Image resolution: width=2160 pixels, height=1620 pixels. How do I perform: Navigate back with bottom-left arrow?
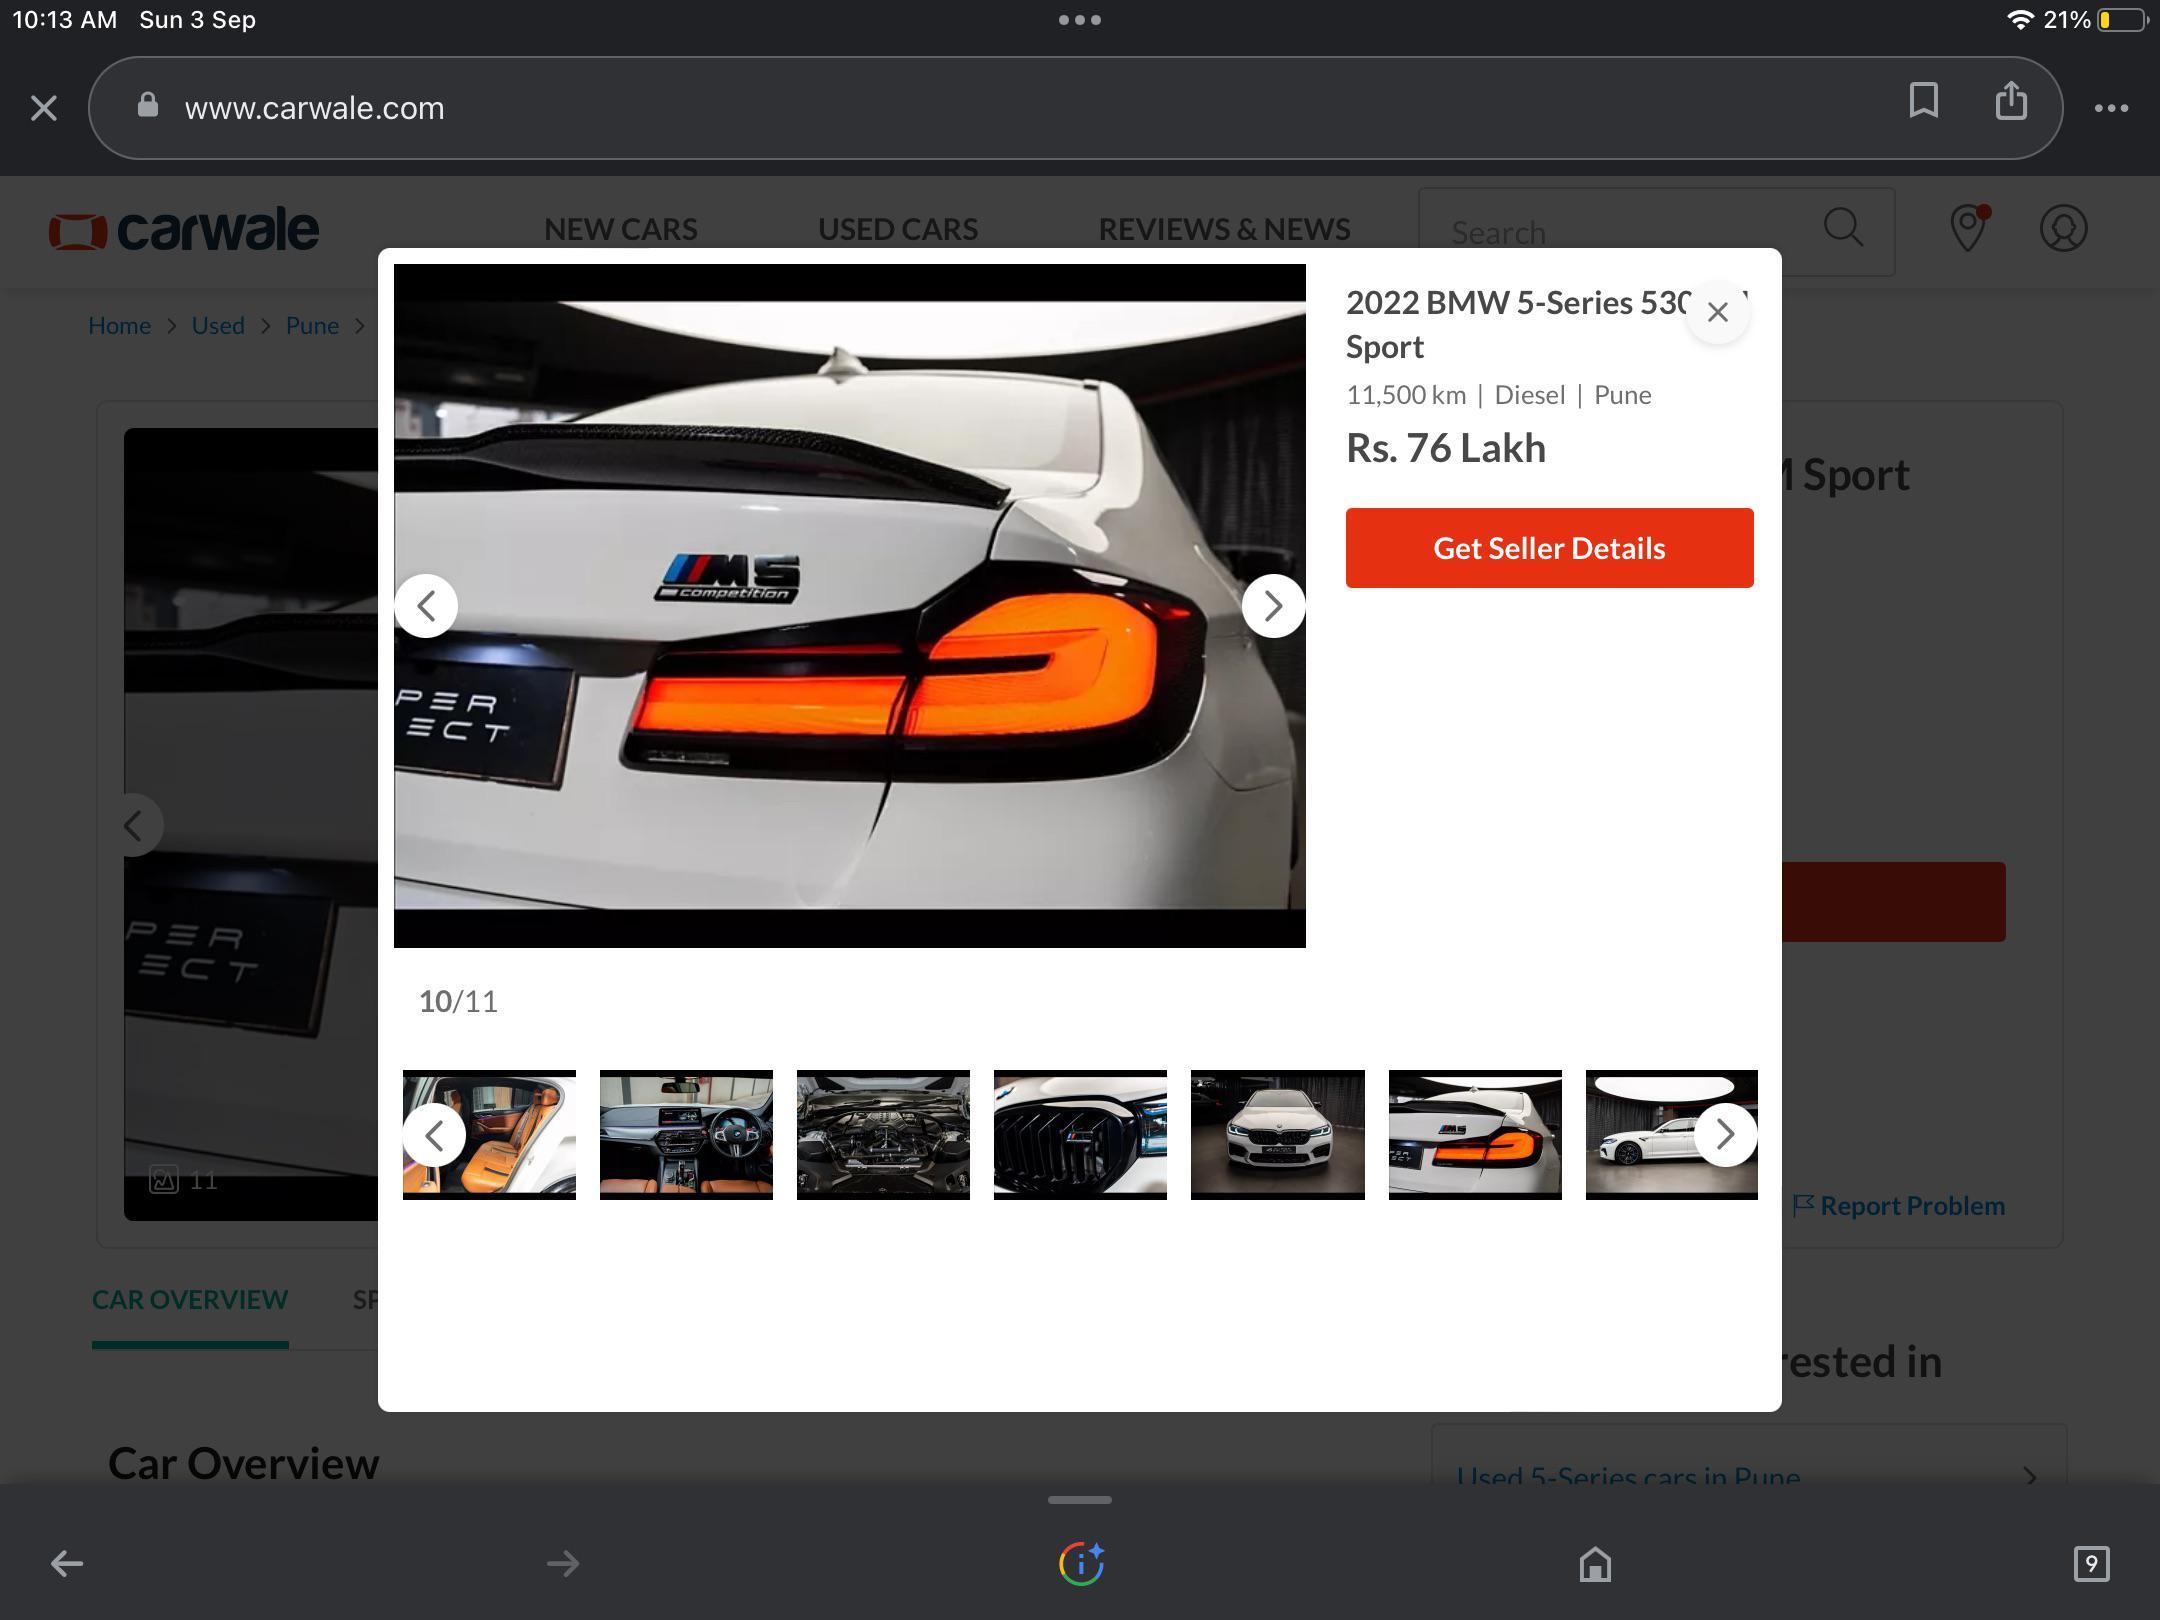[67, 1563]
